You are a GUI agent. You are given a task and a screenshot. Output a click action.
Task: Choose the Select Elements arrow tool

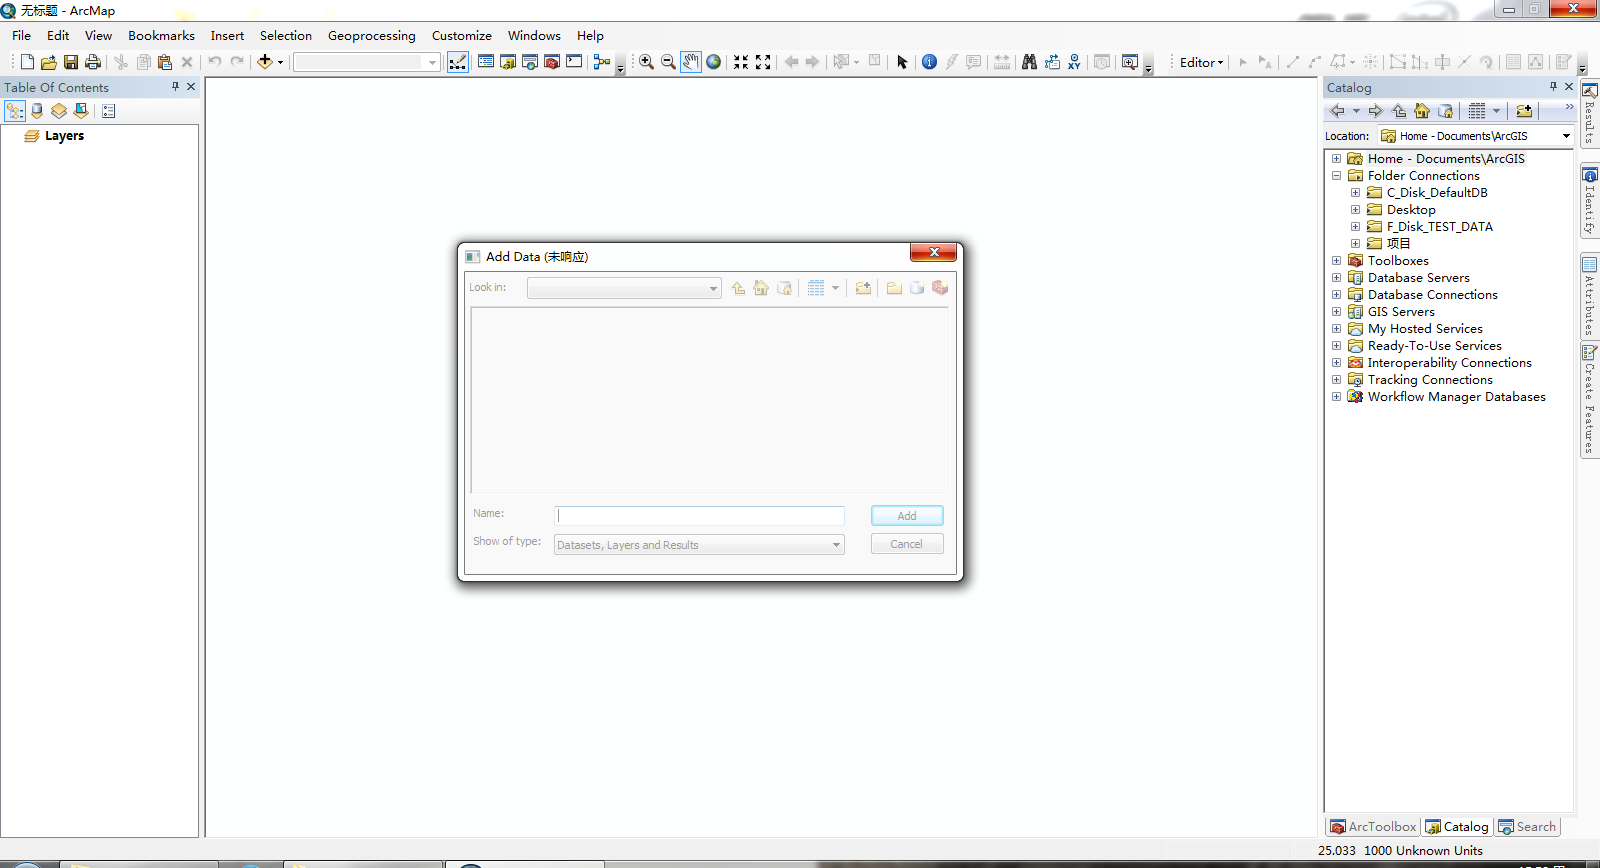tap(902, 62)
